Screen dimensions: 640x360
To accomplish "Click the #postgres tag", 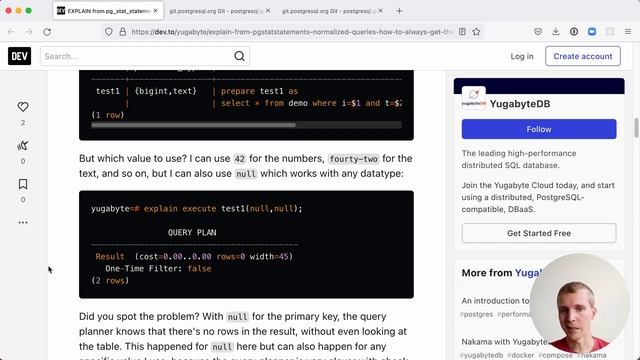I will 476,314.
